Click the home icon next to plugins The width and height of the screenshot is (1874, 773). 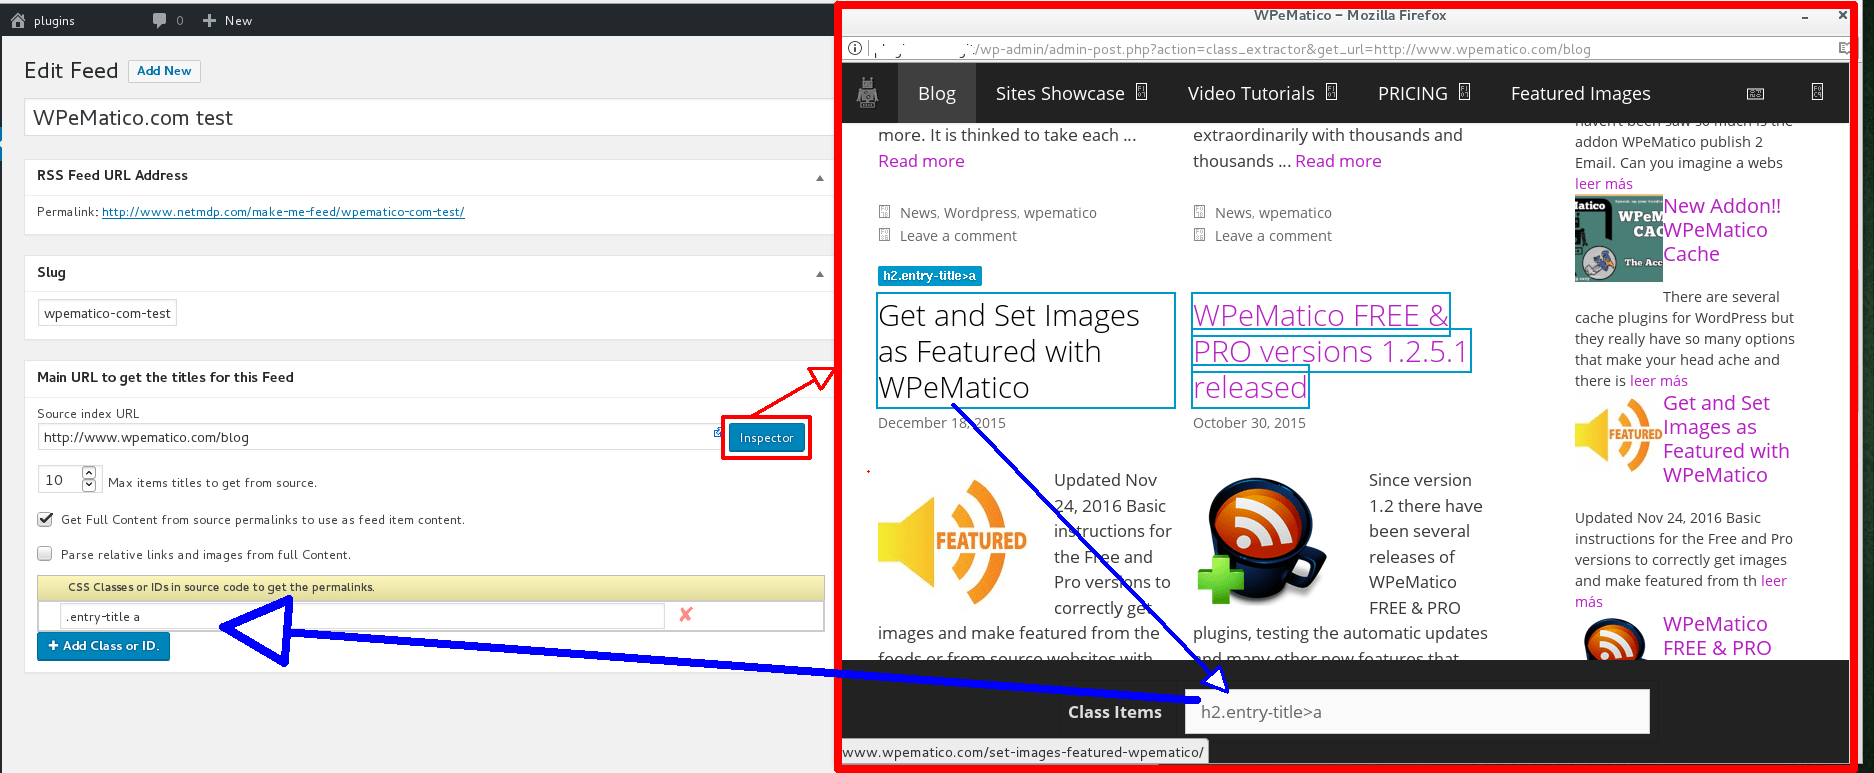pos(17,20)
